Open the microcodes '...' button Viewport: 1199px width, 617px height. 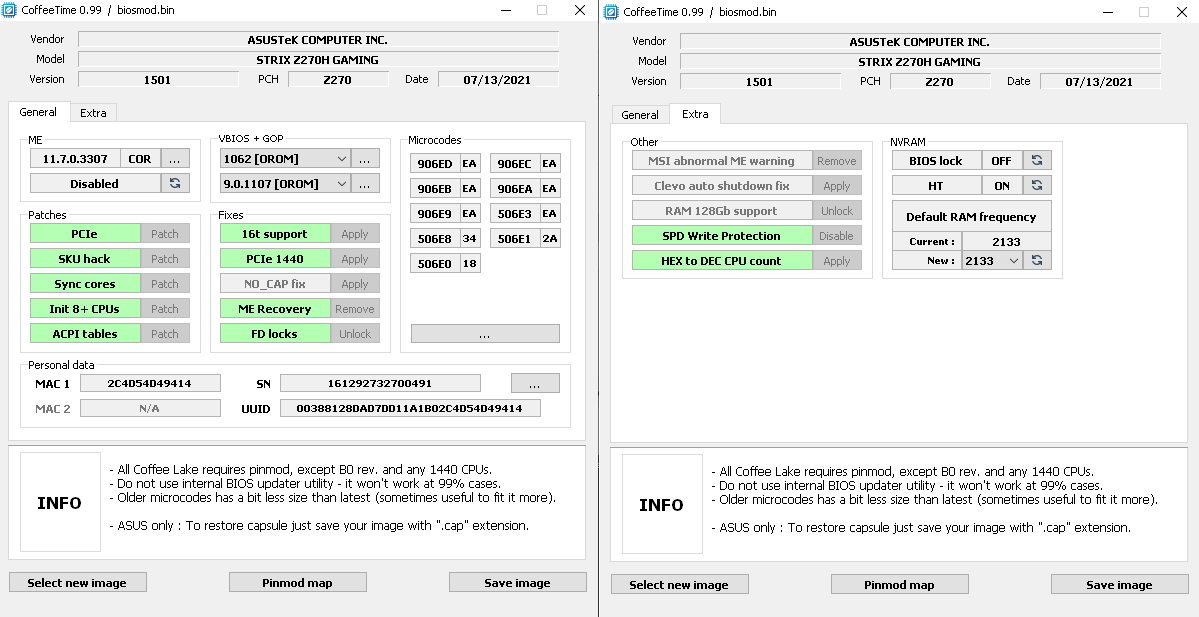click(485, 334)
